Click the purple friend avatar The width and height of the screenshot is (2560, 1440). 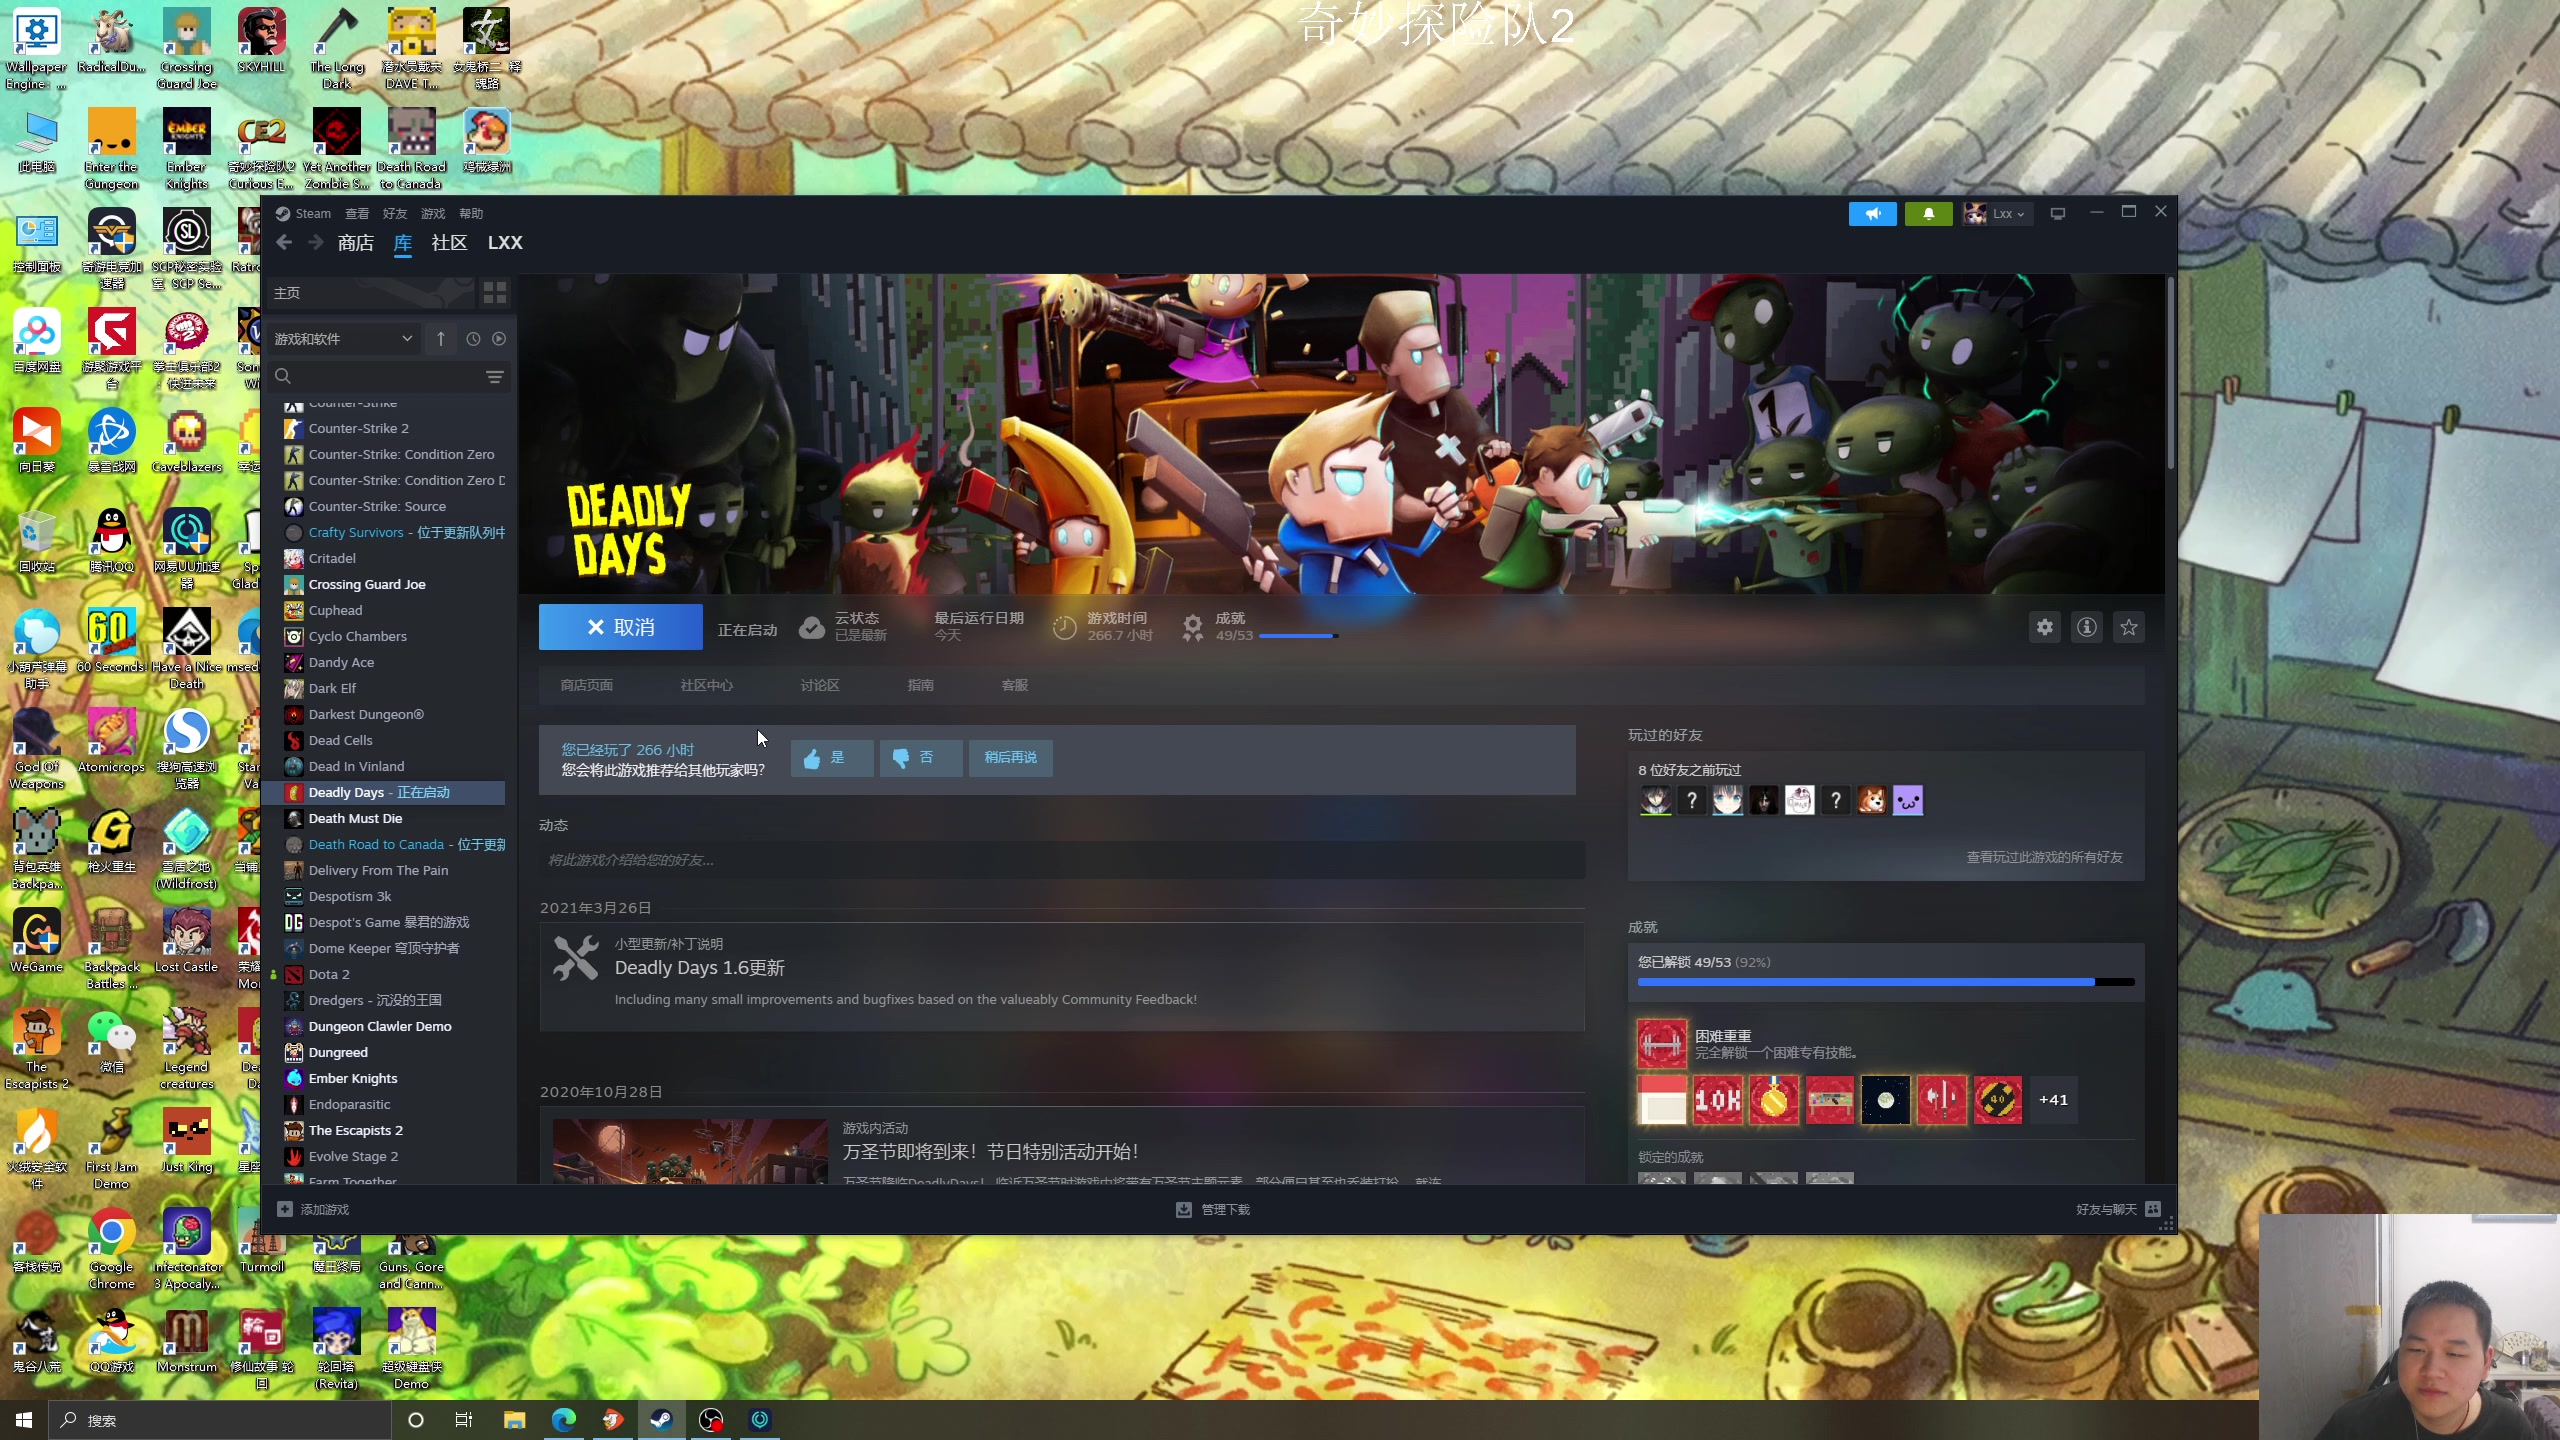pos(1907,801)
